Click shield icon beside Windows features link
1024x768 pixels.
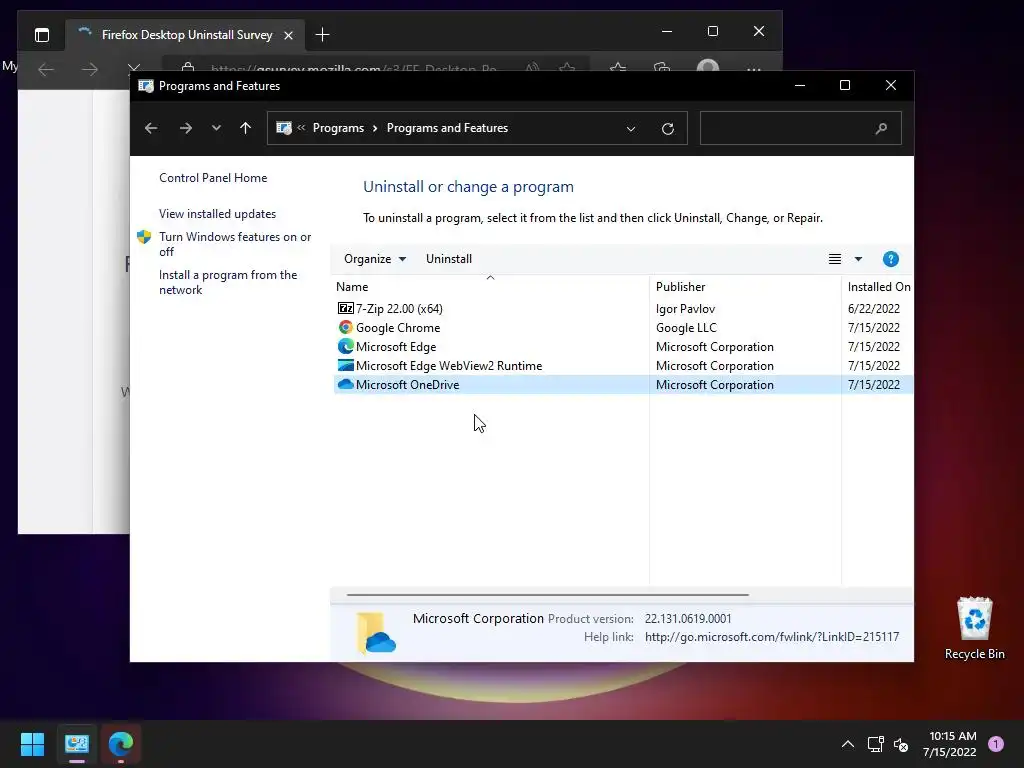coord(144,237)
